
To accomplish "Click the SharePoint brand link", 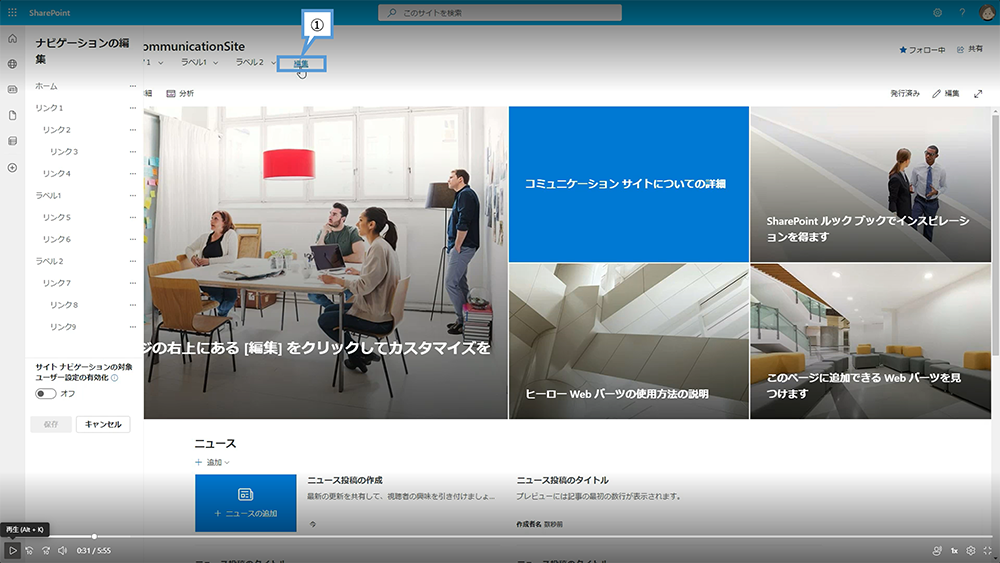I will coord(50,13).
